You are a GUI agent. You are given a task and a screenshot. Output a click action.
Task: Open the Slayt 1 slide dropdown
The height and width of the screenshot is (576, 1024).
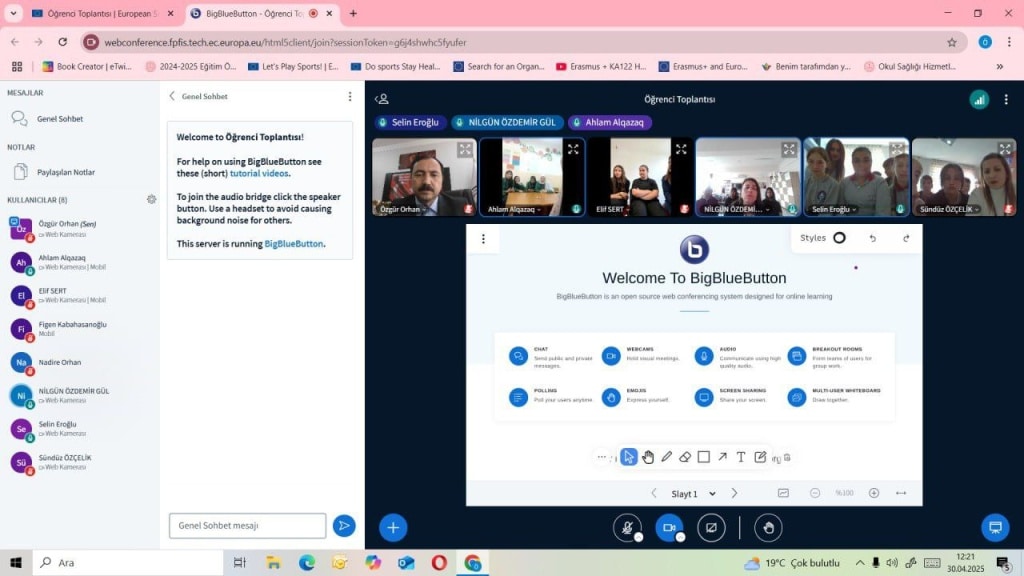click(692, 493)
